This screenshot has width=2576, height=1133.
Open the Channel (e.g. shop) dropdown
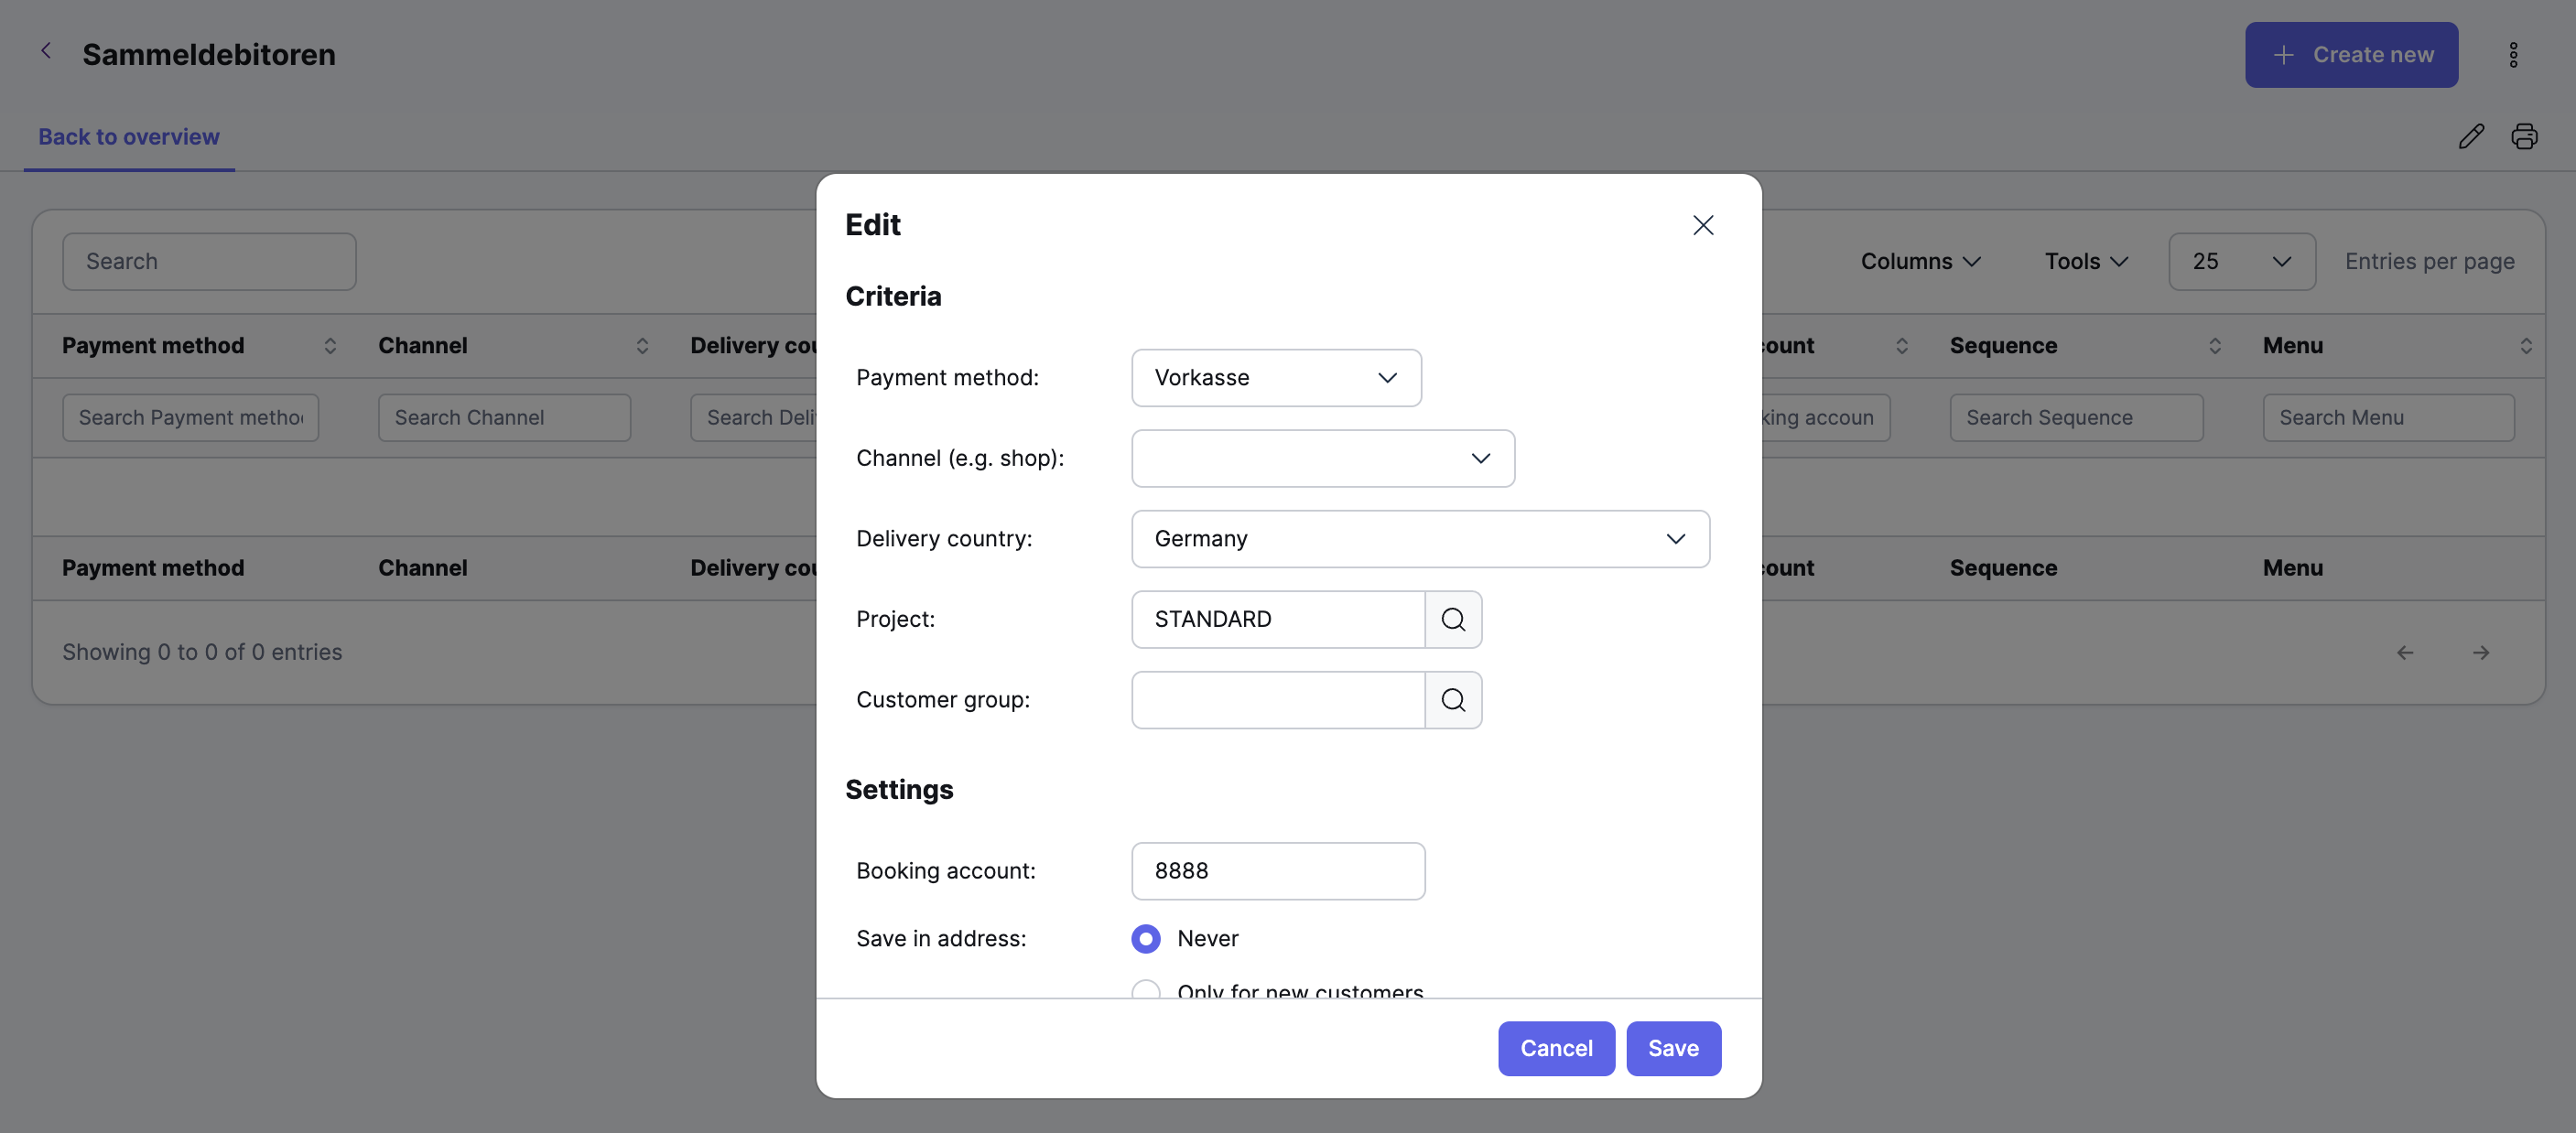point(1323,458)
